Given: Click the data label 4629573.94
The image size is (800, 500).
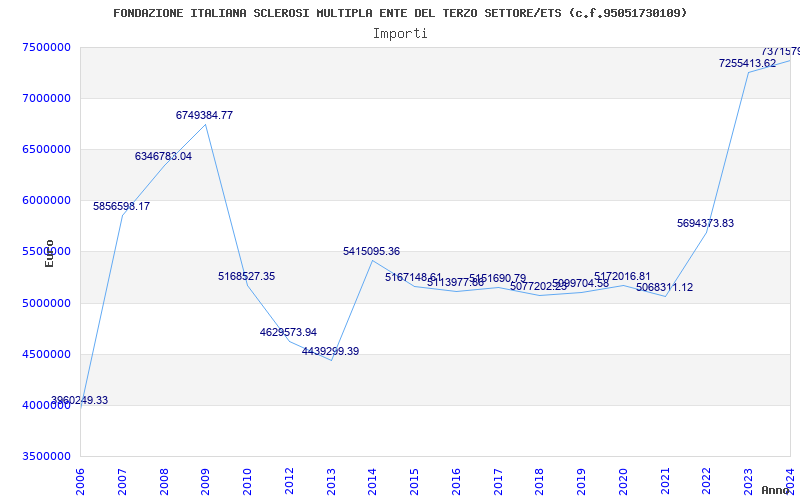Looking at the screenshot, I should pyautogui.click(x=288, y=333).
